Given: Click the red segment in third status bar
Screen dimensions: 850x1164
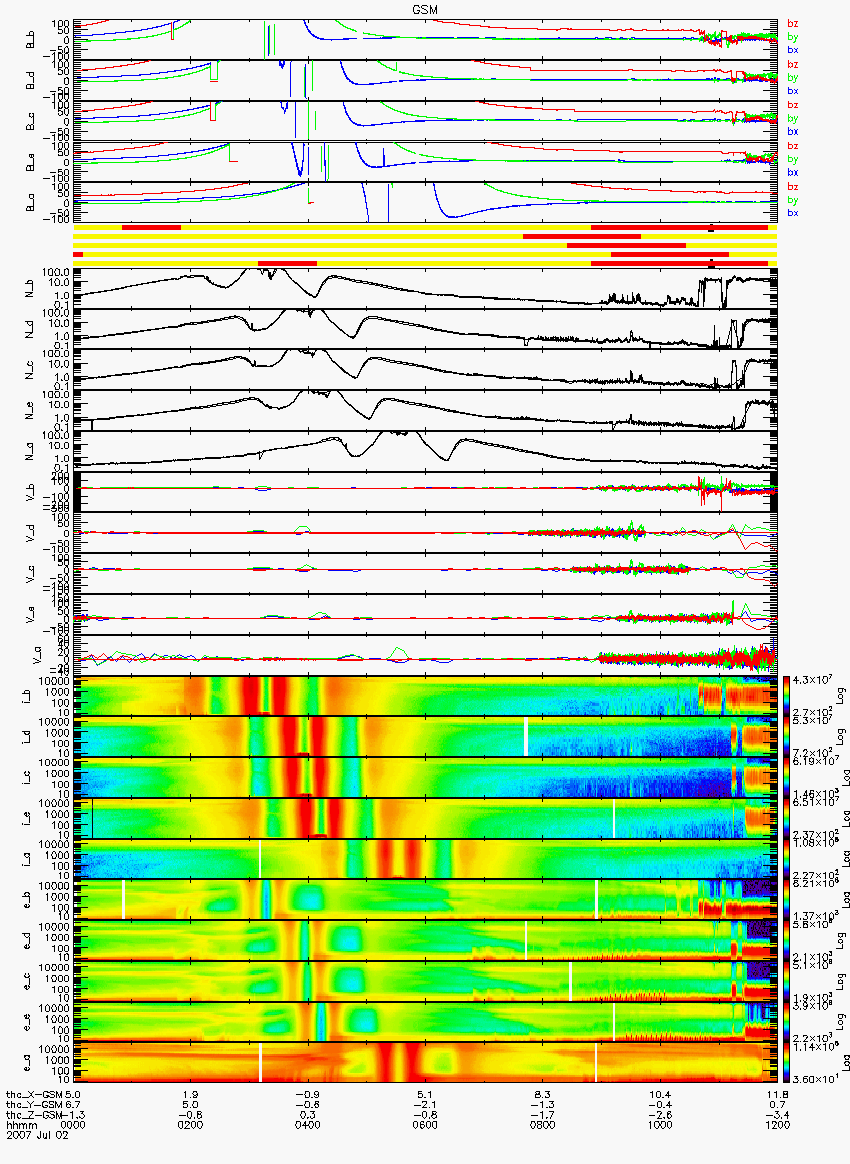Looking at the screenshot, I should pyautogui.click(x=626, y=245).
